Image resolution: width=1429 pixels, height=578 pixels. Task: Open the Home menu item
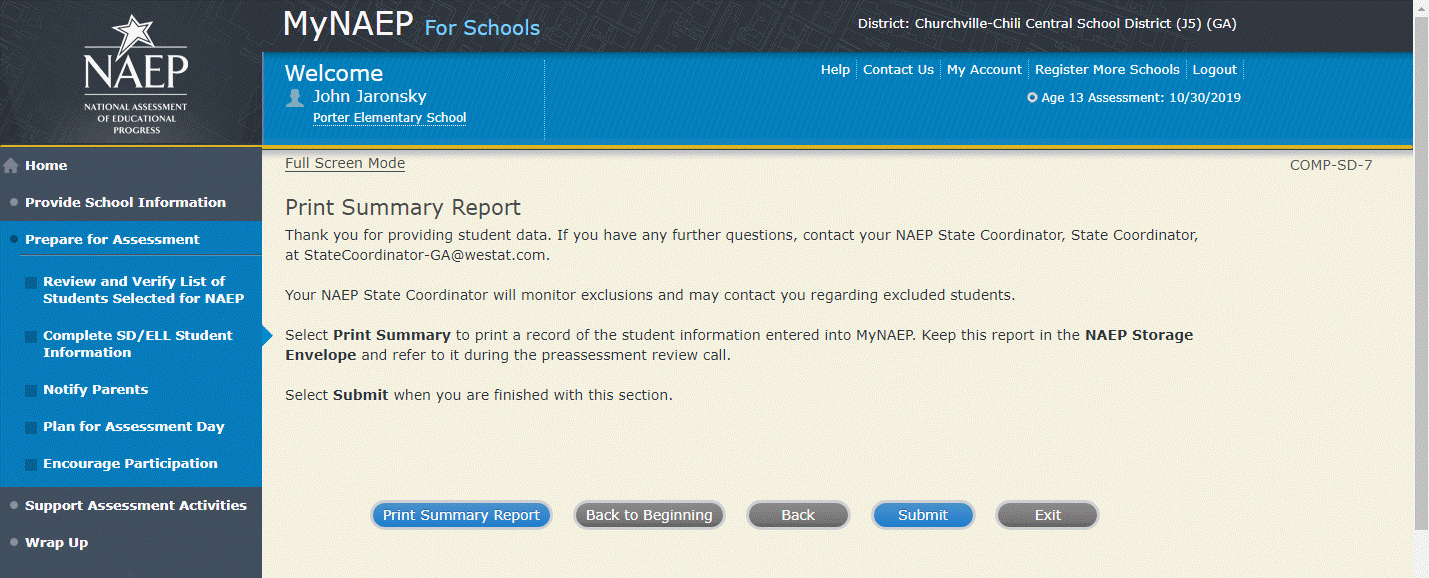click(x=46, y=166)
